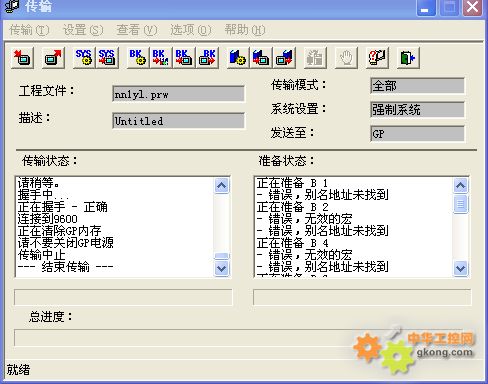Click the 发送至 field showing GP
The image size is (488, 384).
(417, 134)
